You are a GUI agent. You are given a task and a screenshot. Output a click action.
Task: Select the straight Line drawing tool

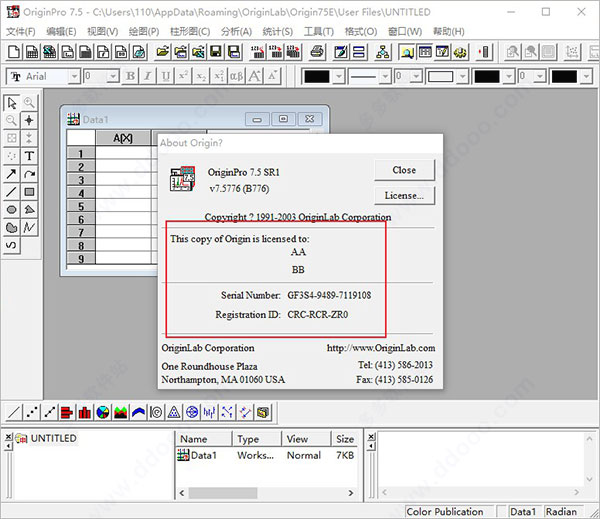coord(11,192)
